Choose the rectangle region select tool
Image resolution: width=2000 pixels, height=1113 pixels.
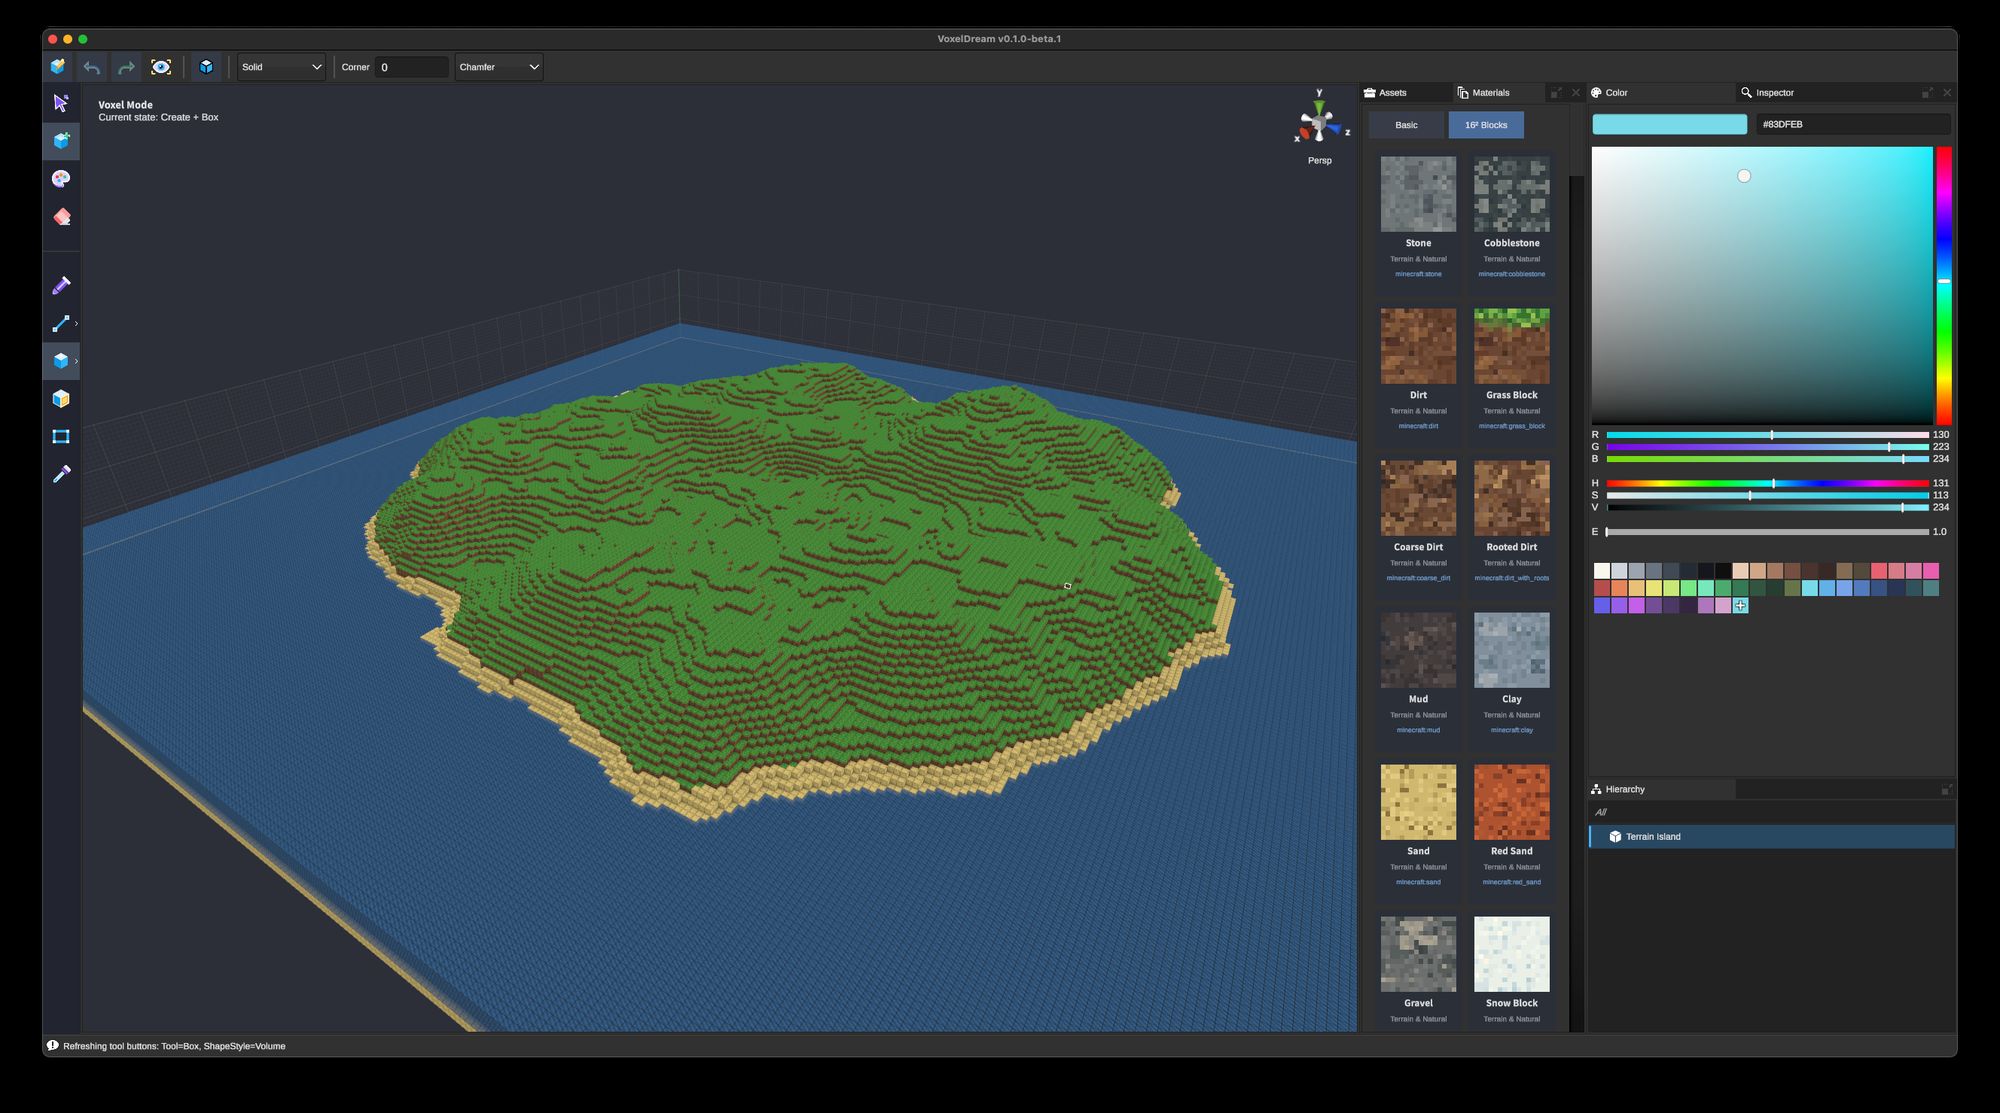(x=61, y=437)
